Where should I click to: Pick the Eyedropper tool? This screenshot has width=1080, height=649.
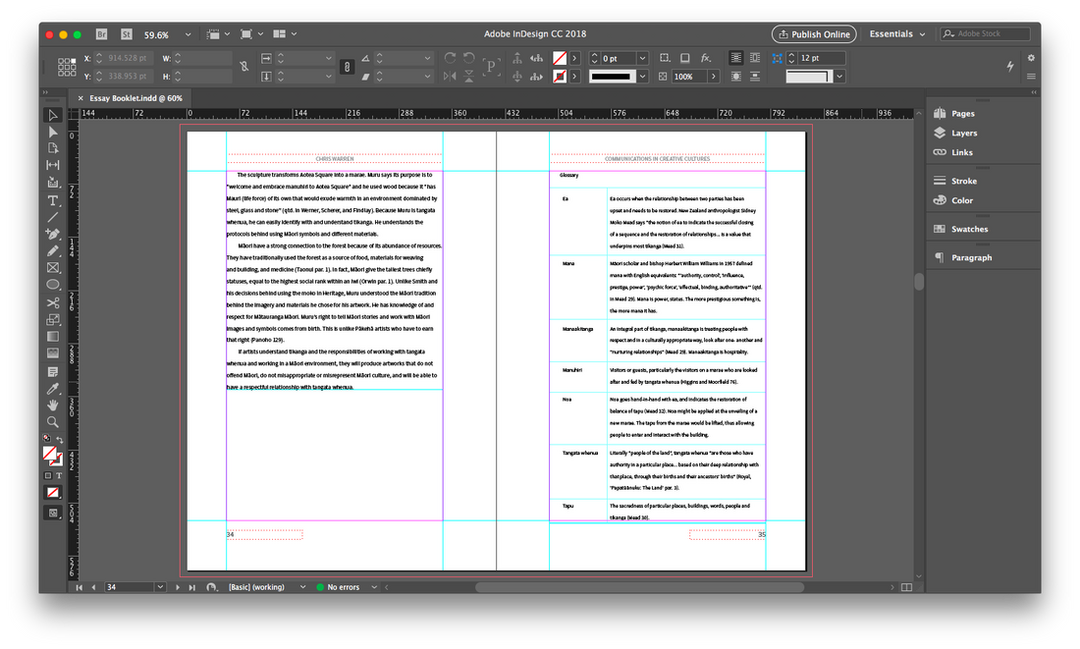[x=53, y=388]
